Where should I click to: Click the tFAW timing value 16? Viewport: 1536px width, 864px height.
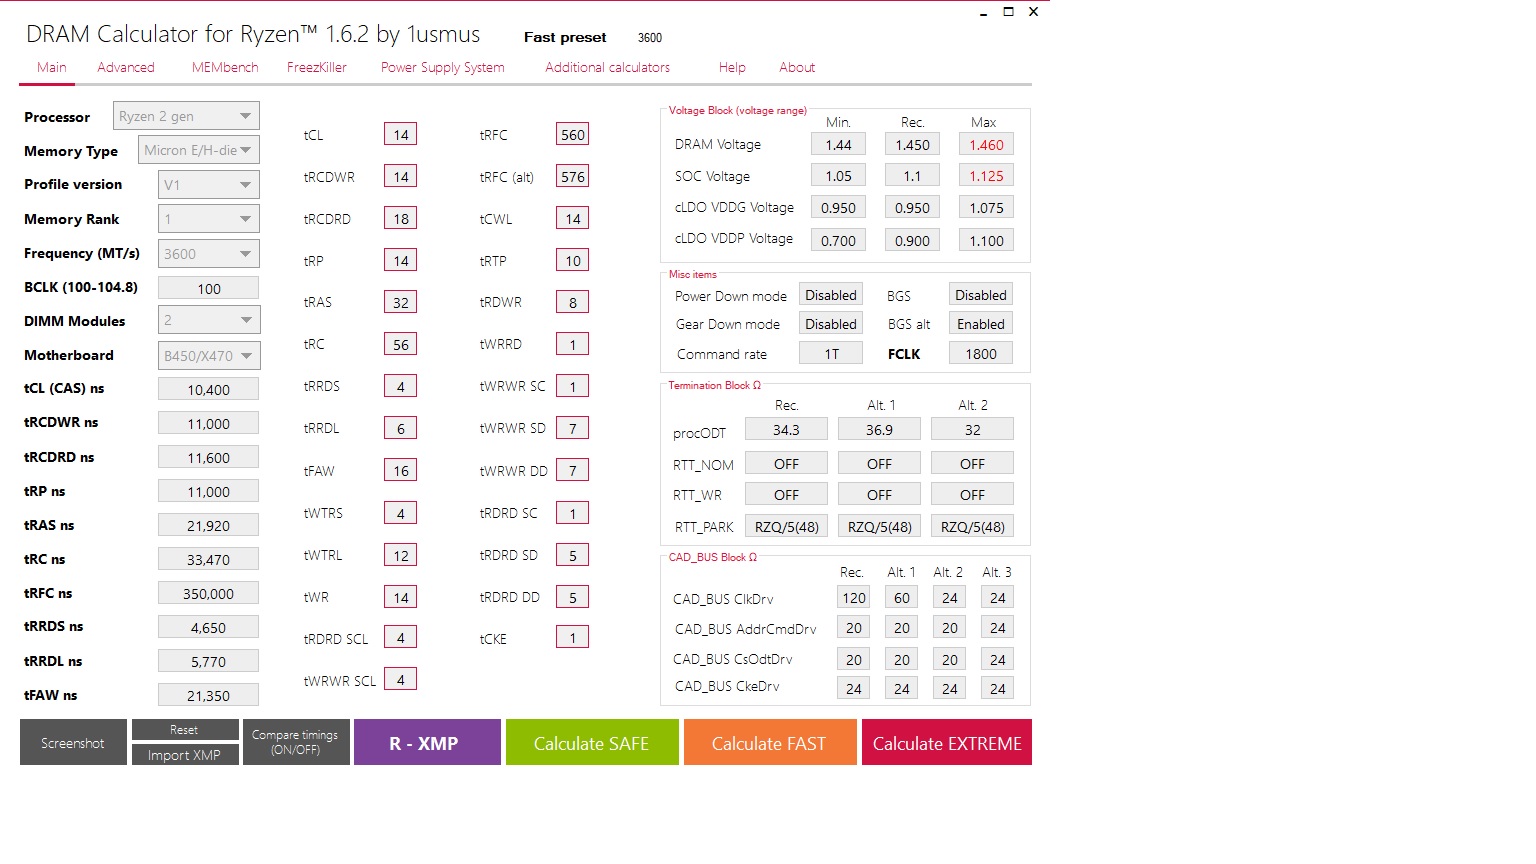401,470
